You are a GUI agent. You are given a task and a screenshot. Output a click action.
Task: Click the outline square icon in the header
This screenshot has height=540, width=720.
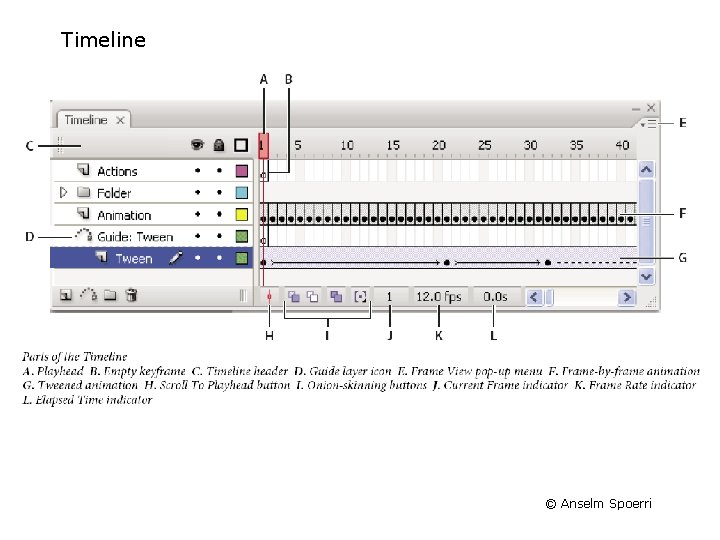(x=241, y=145)
